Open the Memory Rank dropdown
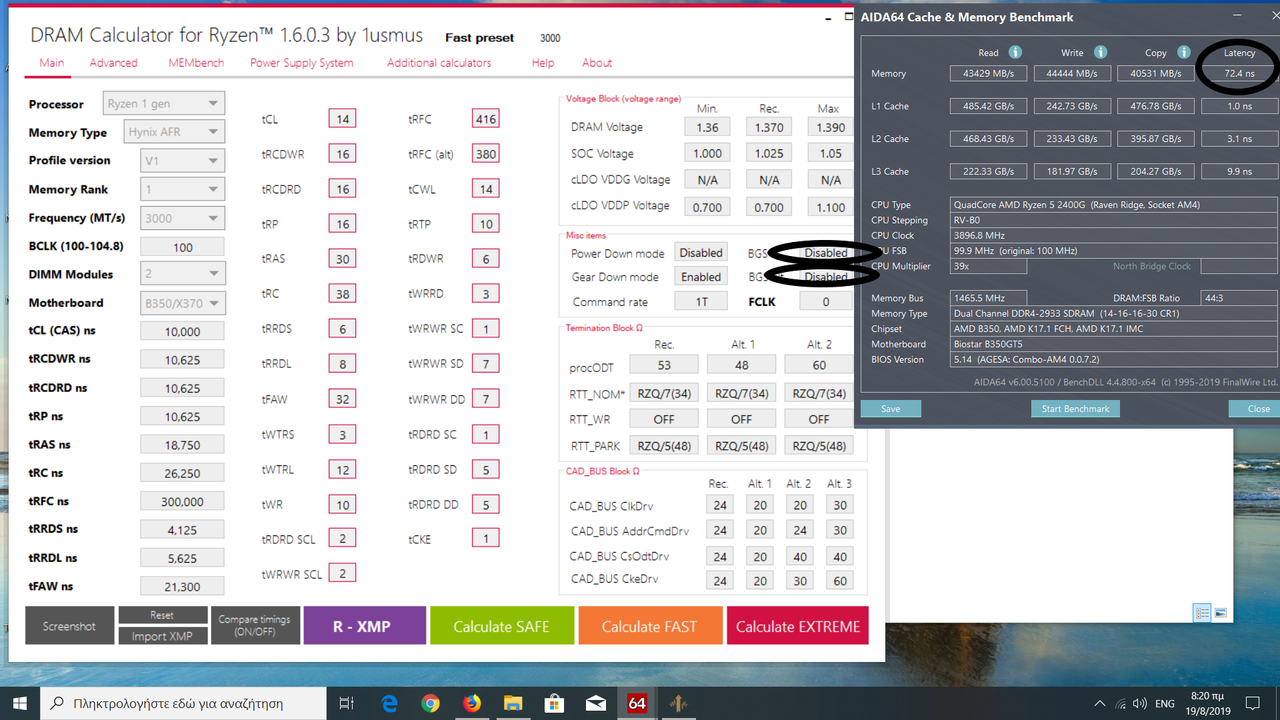Viewport: 1280px width, 720px height. click(182, 189)
